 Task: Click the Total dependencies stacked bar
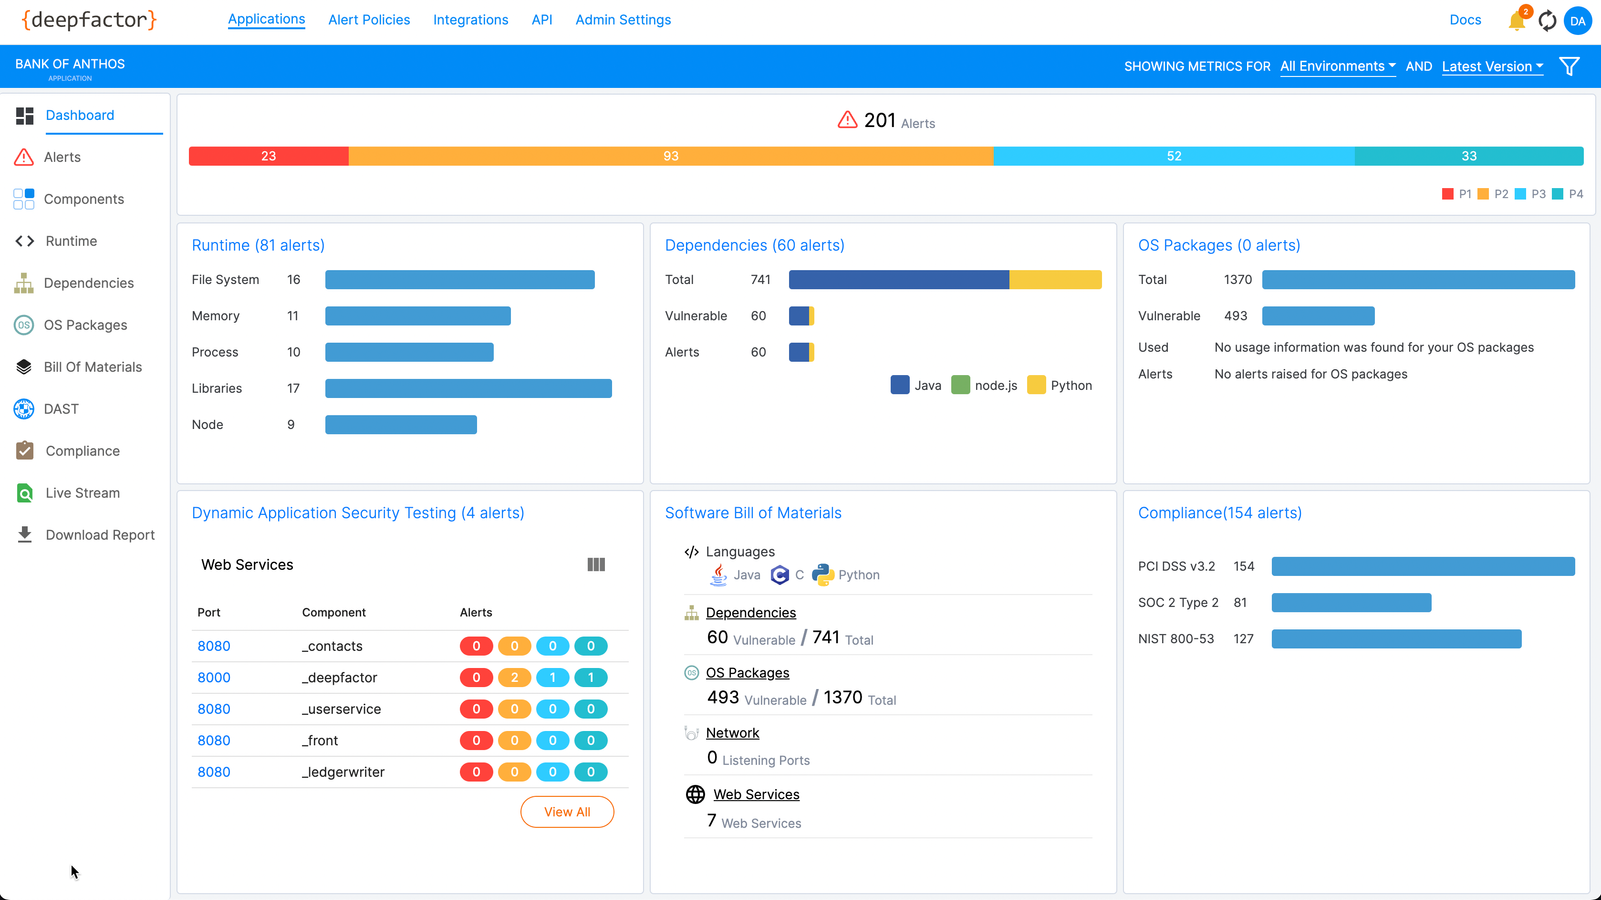pyautogui.click(x=945, y=280)
